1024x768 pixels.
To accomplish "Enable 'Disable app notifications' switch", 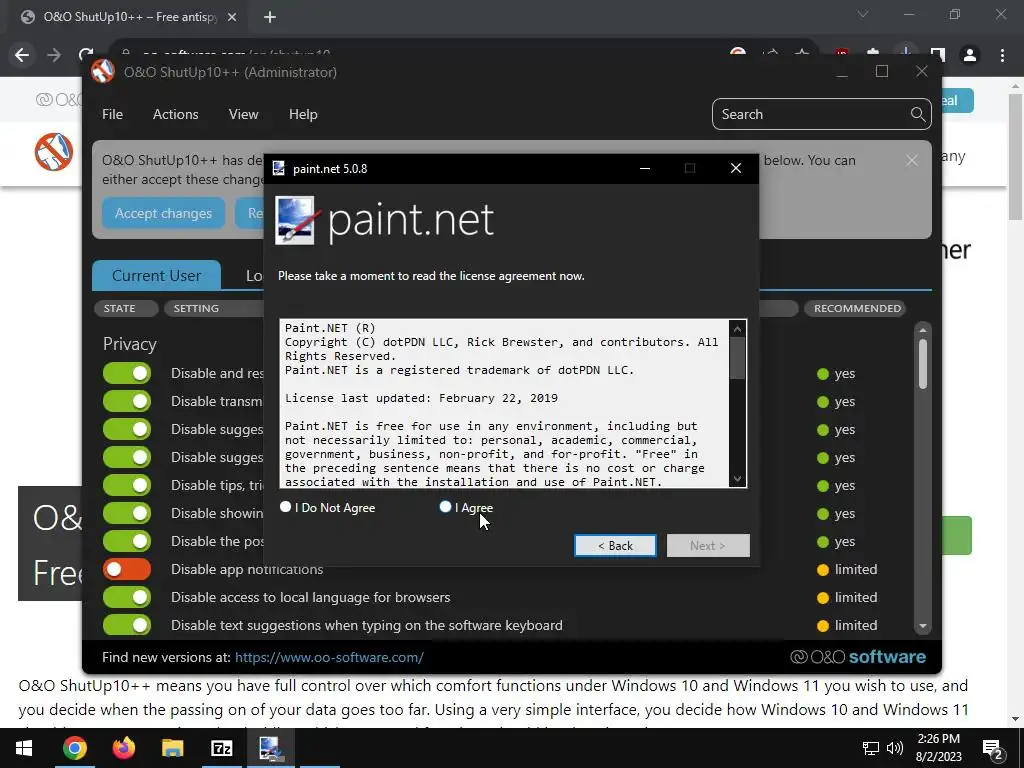I will point(127,569).
